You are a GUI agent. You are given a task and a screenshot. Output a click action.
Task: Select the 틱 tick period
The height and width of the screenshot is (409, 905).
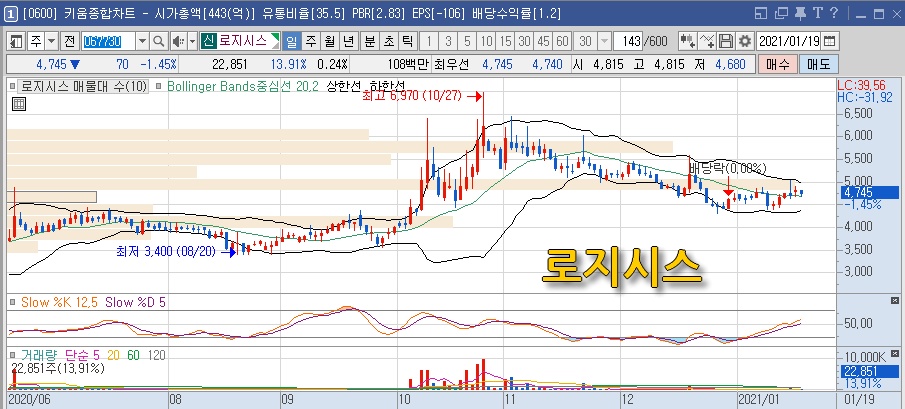coord(407,41)
